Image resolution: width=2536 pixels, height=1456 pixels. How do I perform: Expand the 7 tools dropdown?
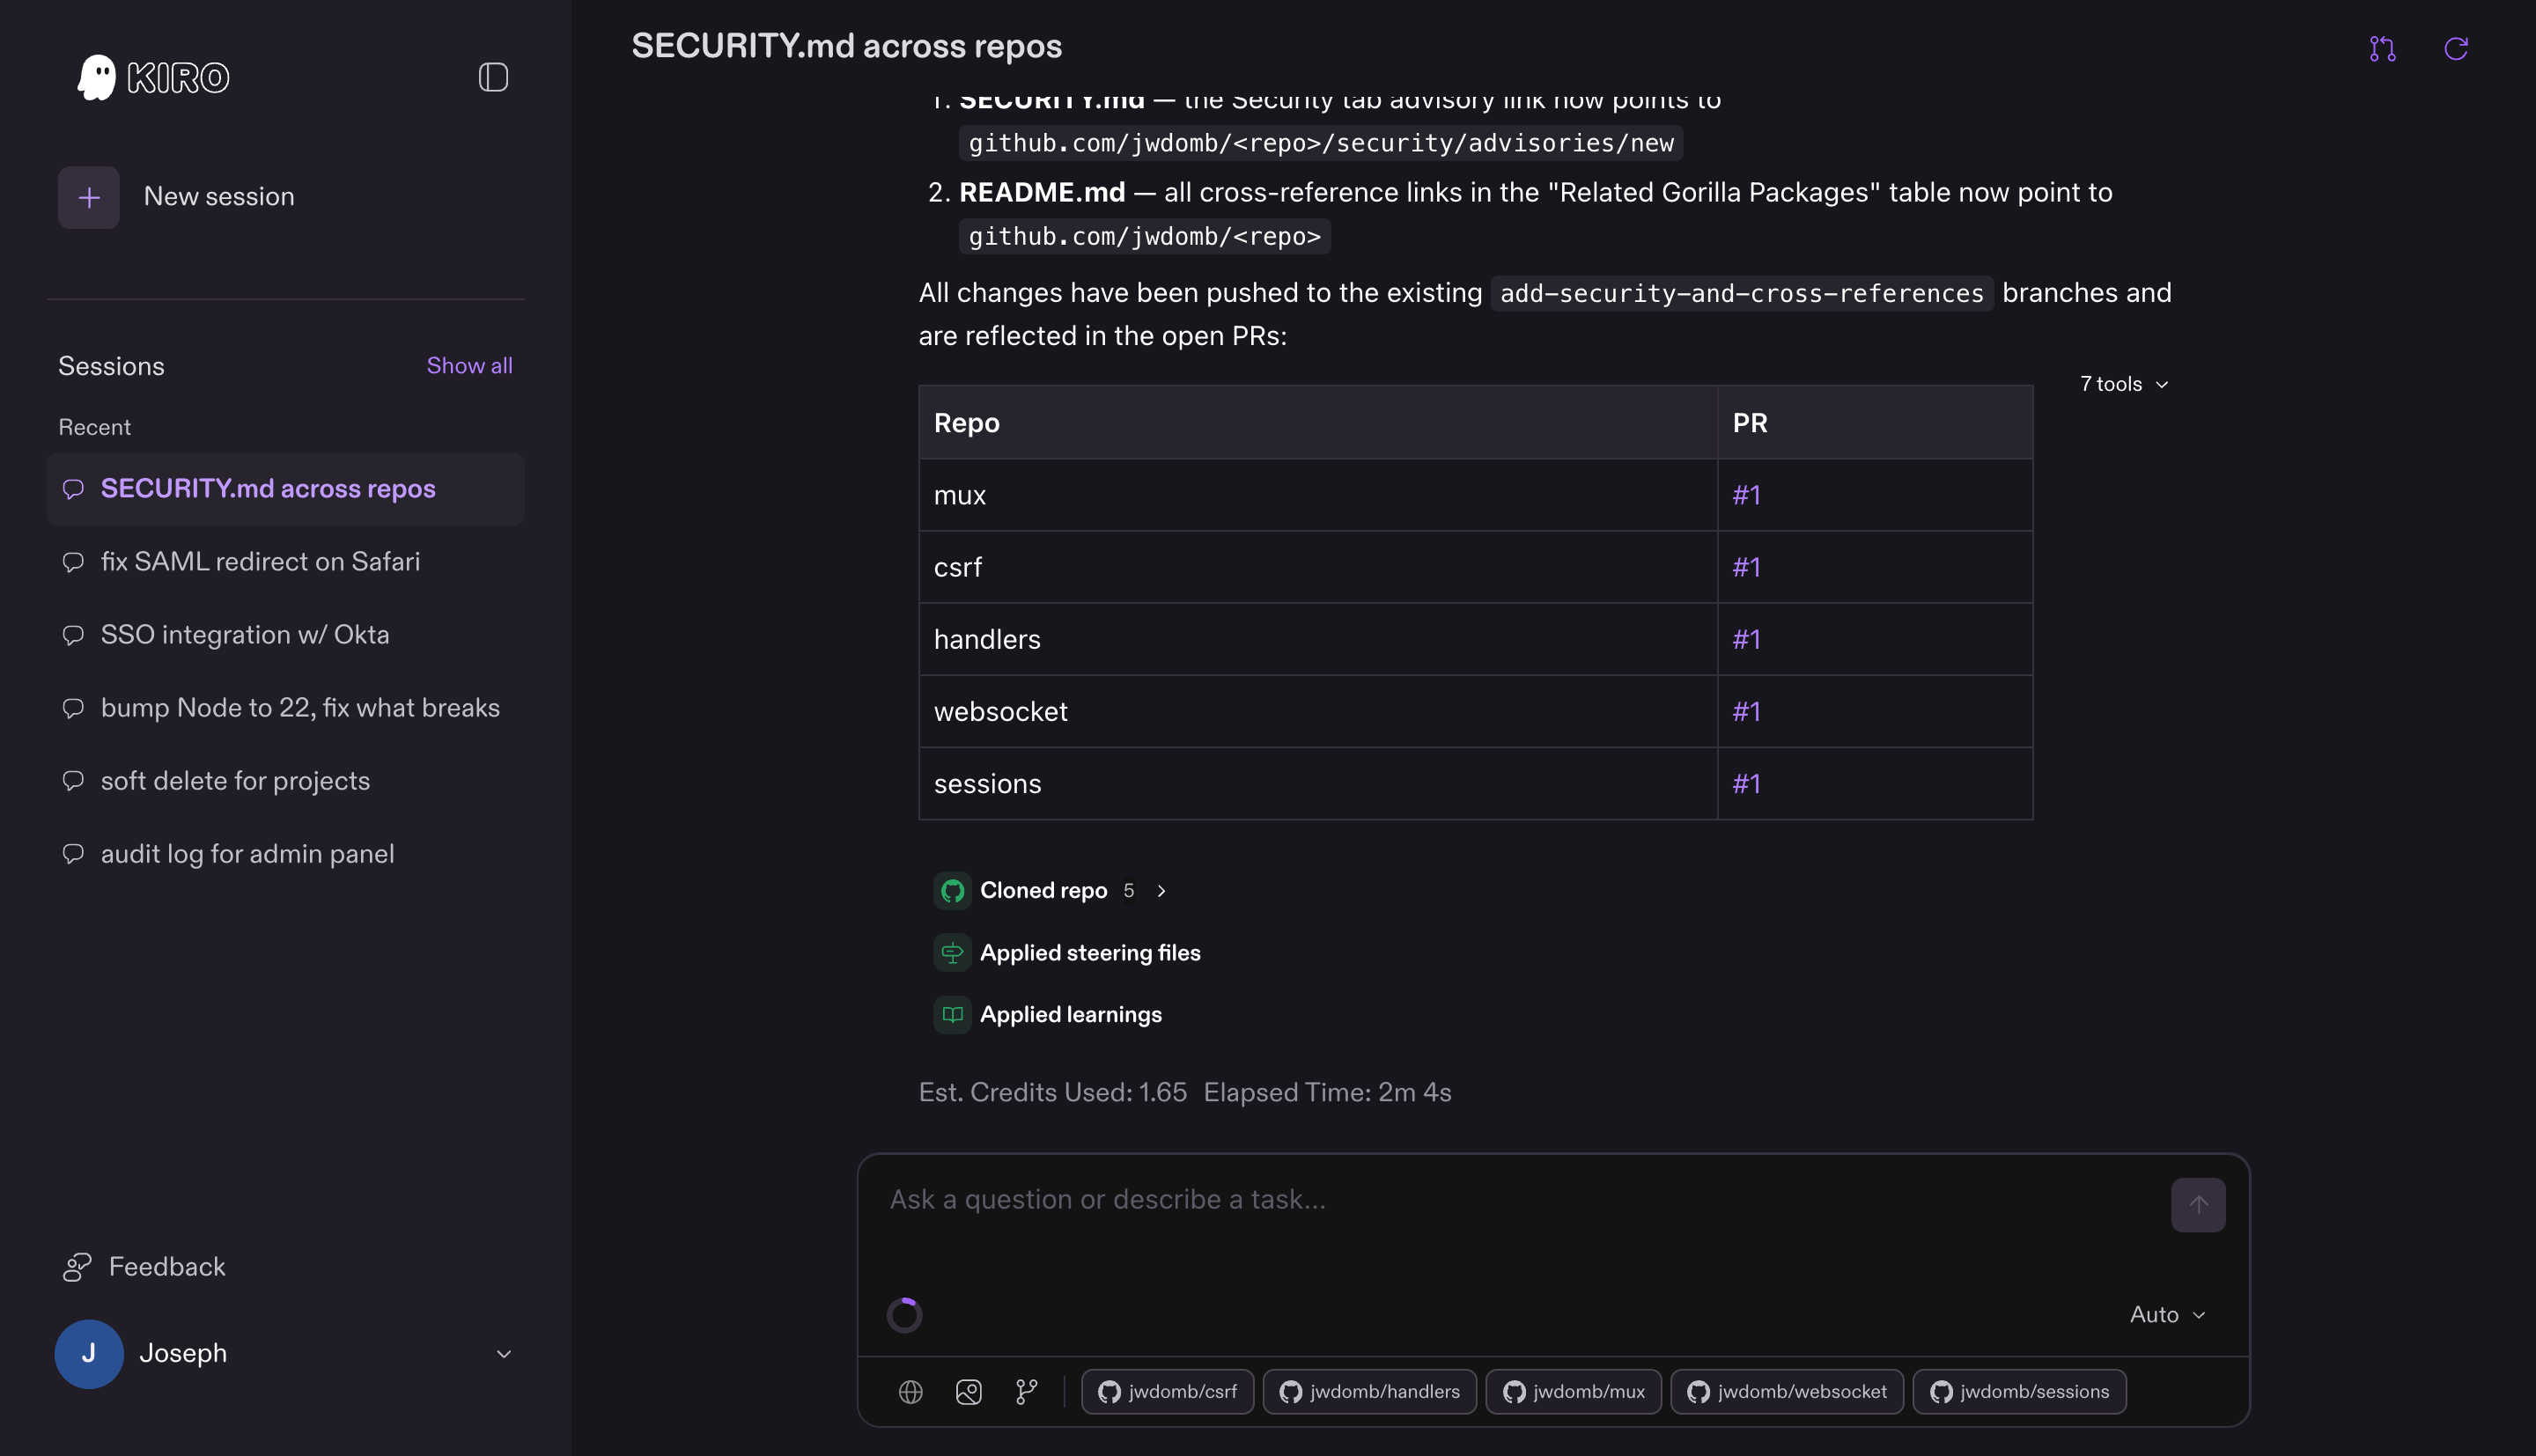click(2124, 384)
